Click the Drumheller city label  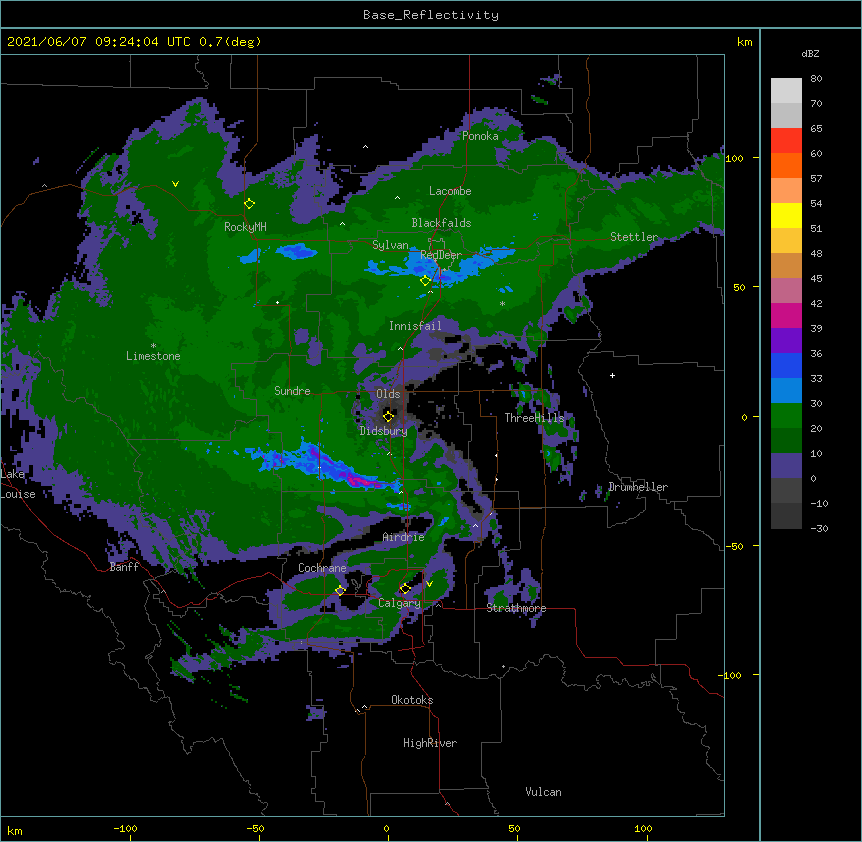coord(638,487)
